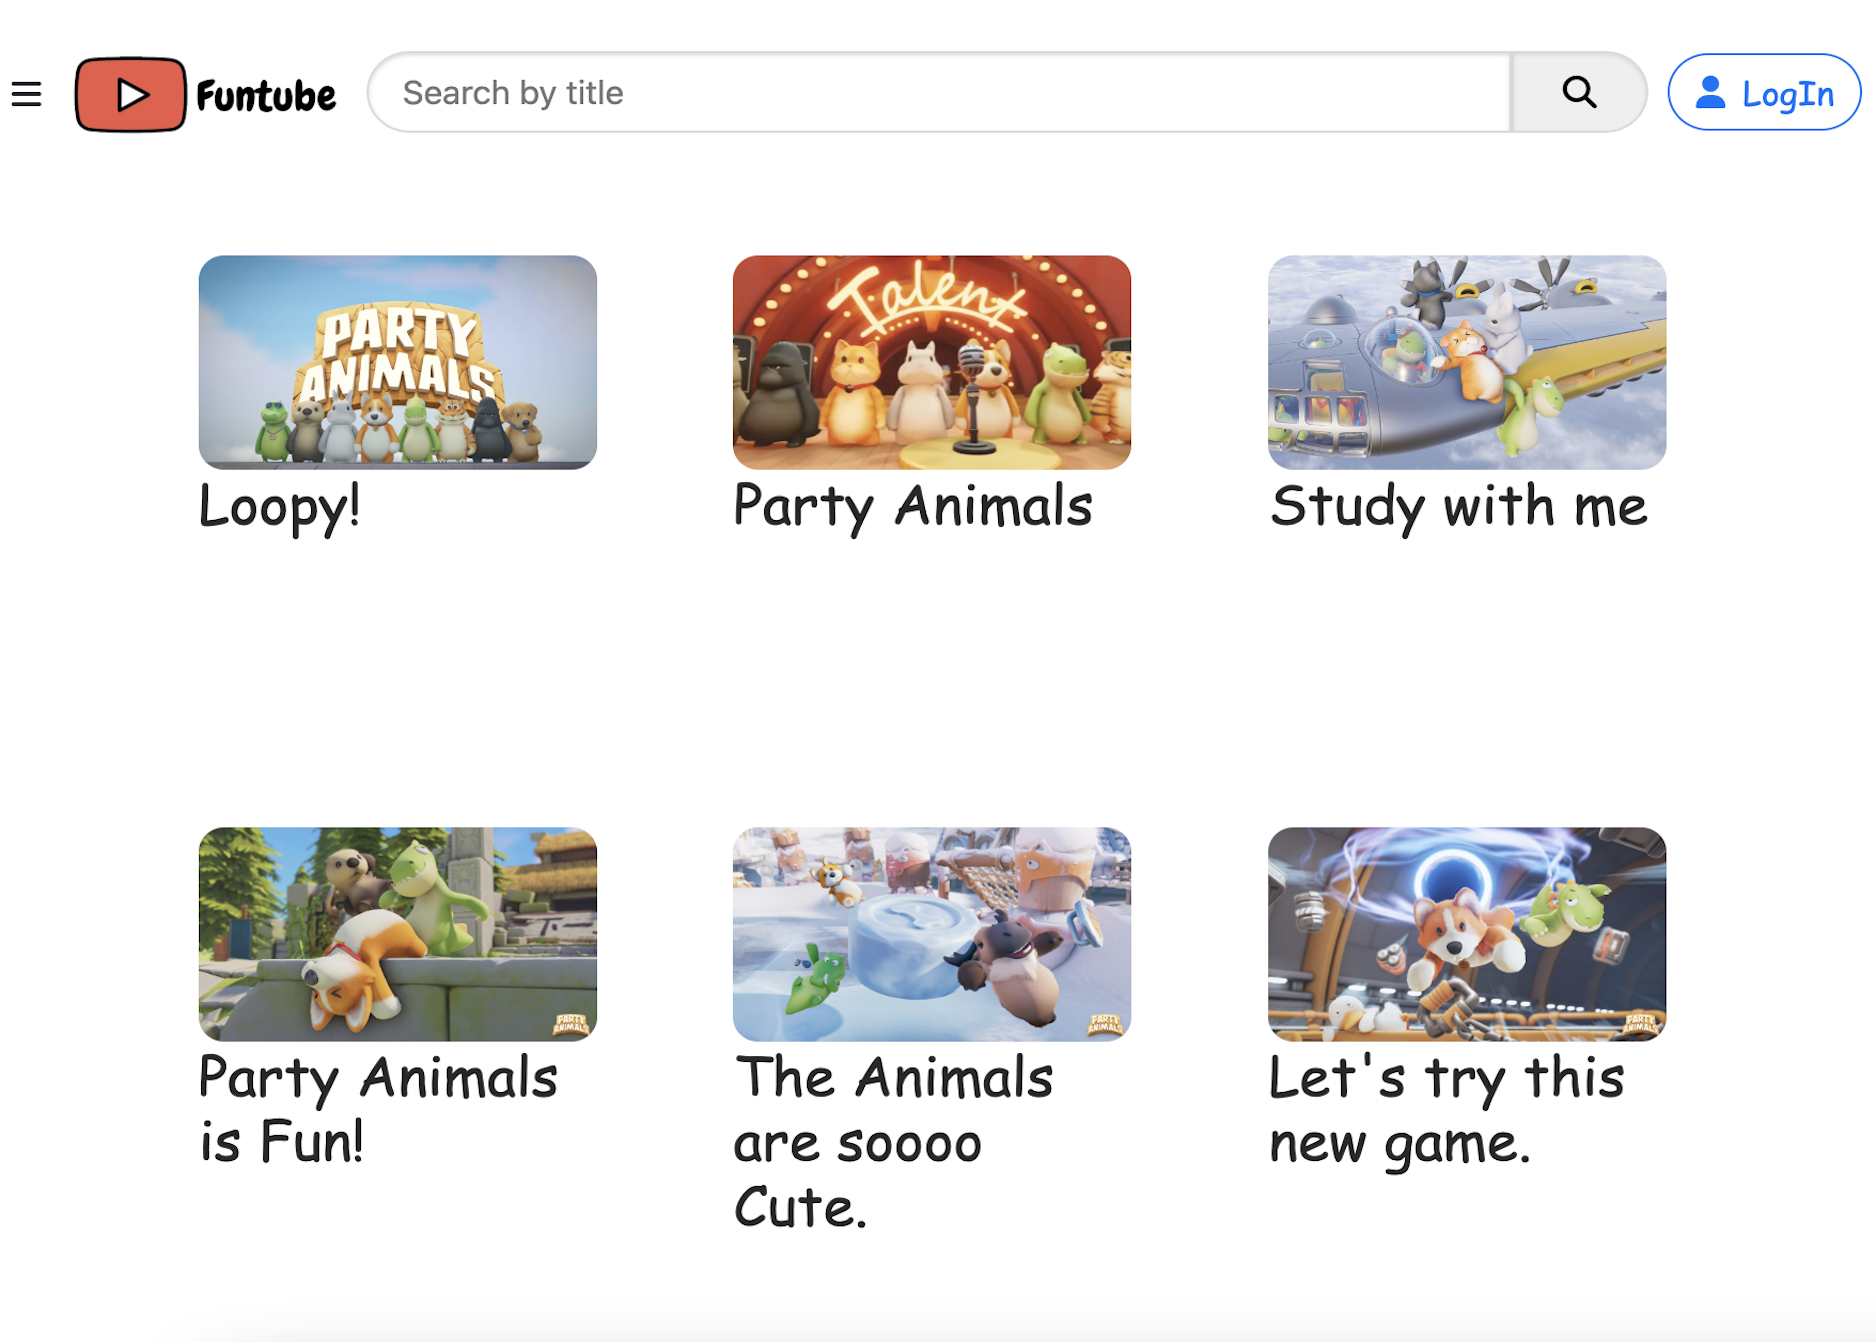Screen dimensions: 1876x1342
Task: Click Party Animals watermark on snowy thumbnail
Action: (1104, 1023)
